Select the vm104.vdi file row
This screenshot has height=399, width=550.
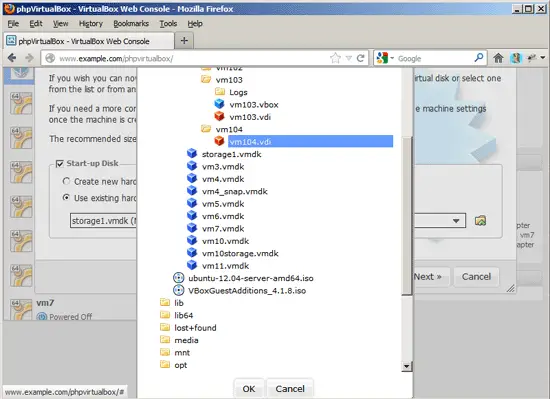tap(310, 141)
